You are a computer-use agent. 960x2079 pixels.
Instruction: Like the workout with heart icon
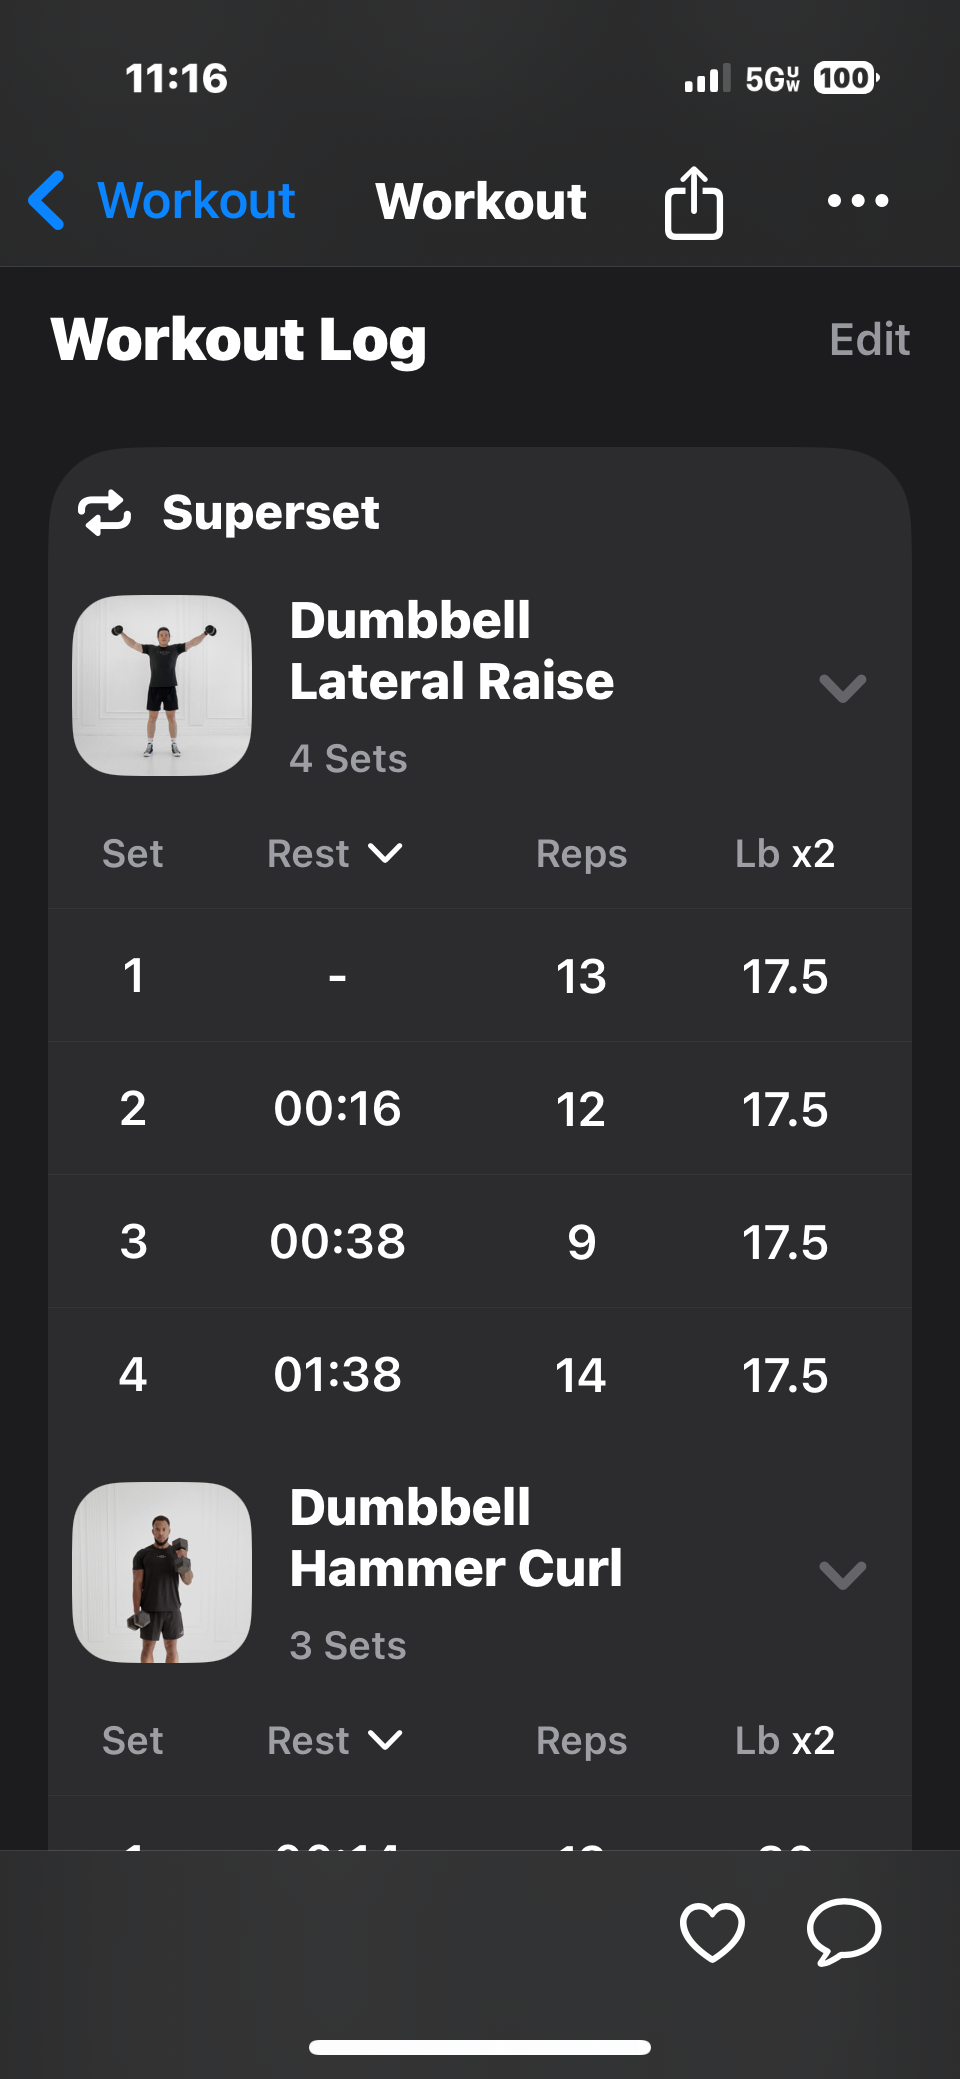point(712,1931)
